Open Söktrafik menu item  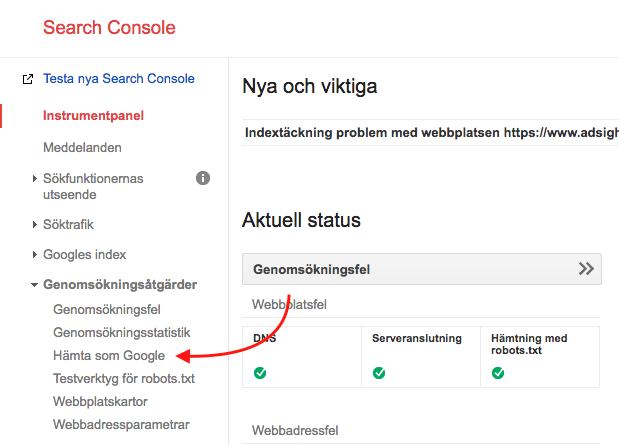[68, 225]
